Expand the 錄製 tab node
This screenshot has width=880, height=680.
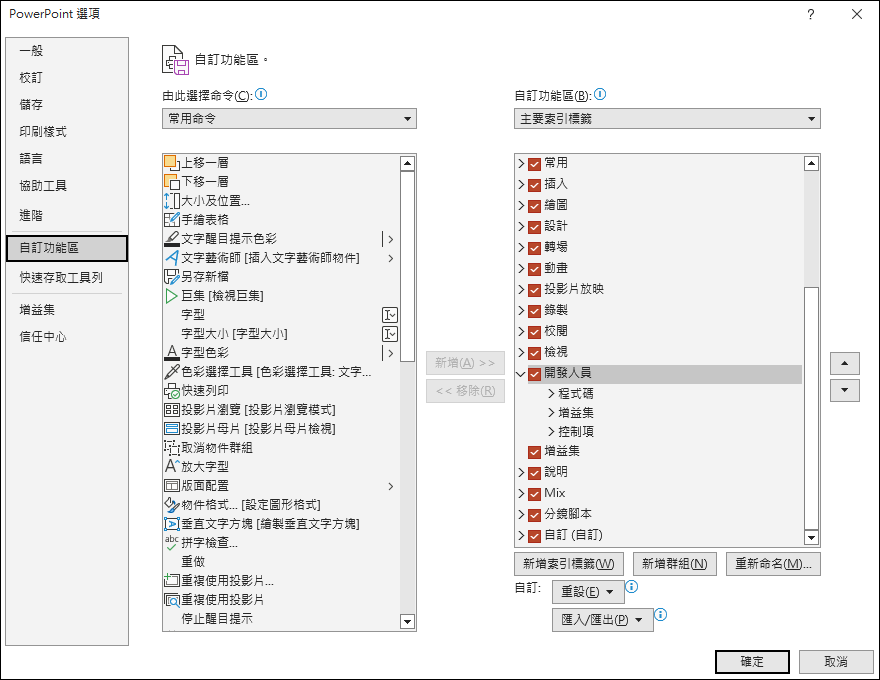coord(521,311)
